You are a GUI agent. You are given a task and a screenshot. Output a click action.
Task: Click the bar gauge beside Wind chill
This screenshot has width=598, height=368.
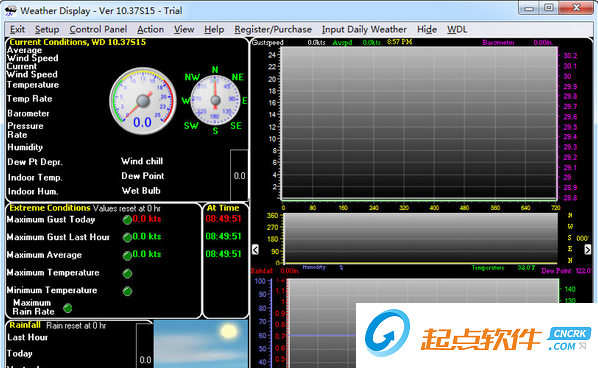pyautogui.click(x=239, y=175)
